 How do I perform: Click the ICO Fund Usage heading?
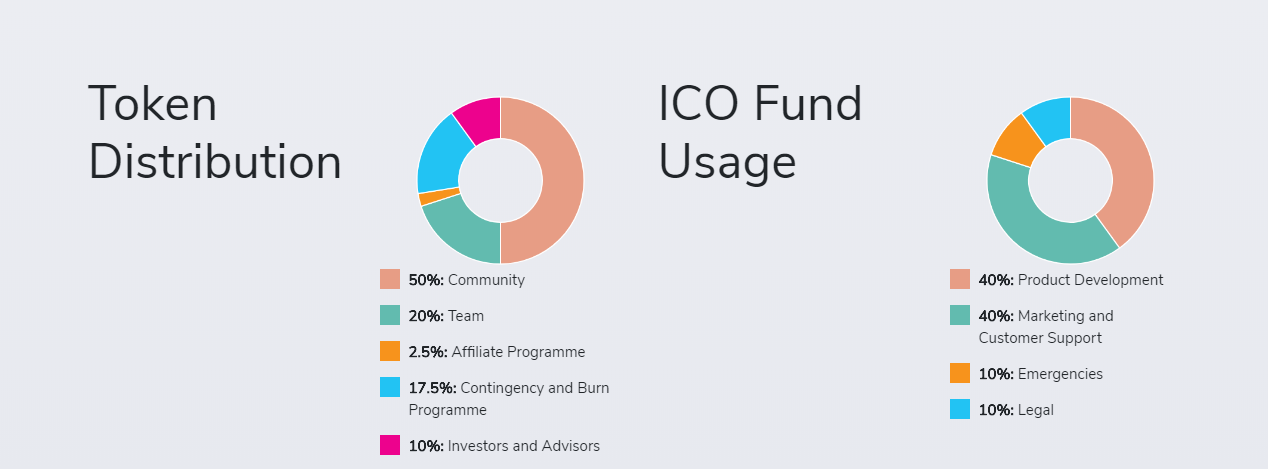[x=760, y=133]
